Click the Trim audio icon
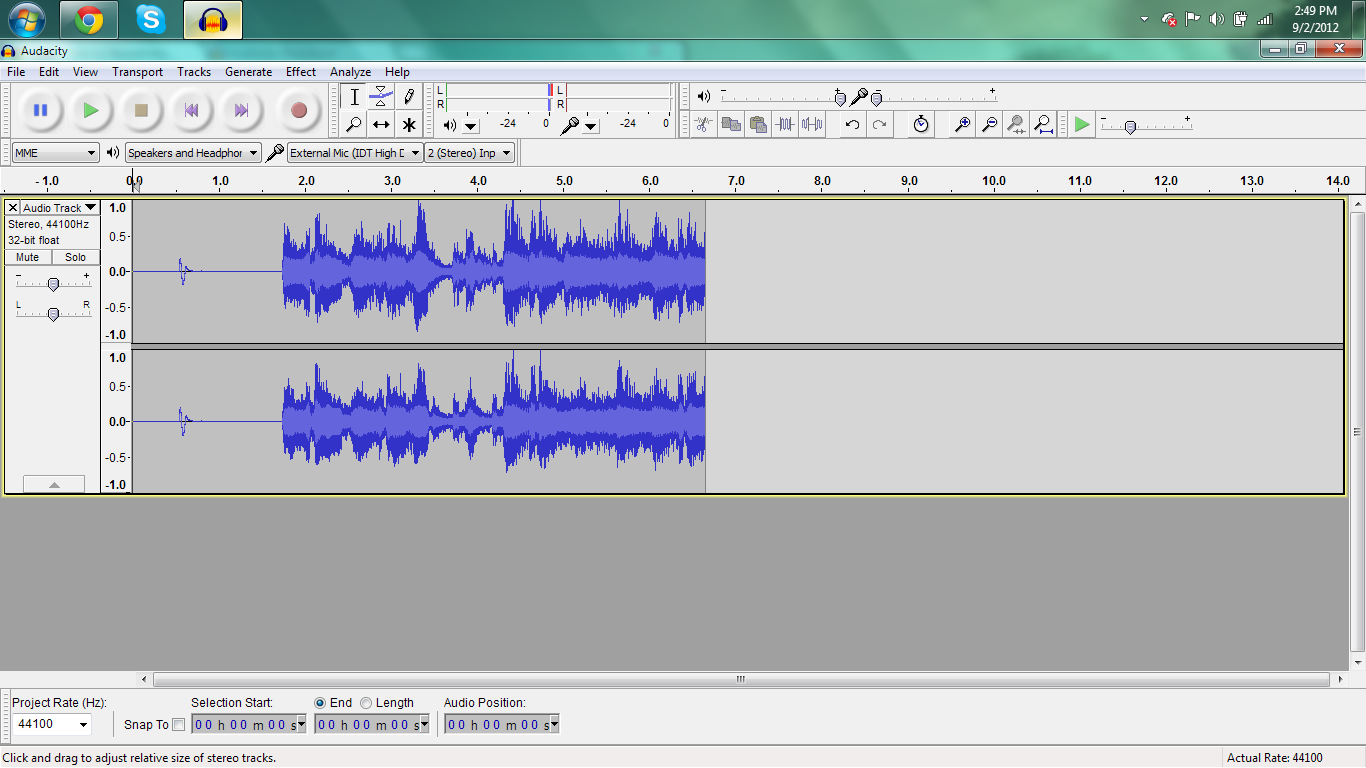The width and height of the screenshot is (1366, 768). (785, 124)
